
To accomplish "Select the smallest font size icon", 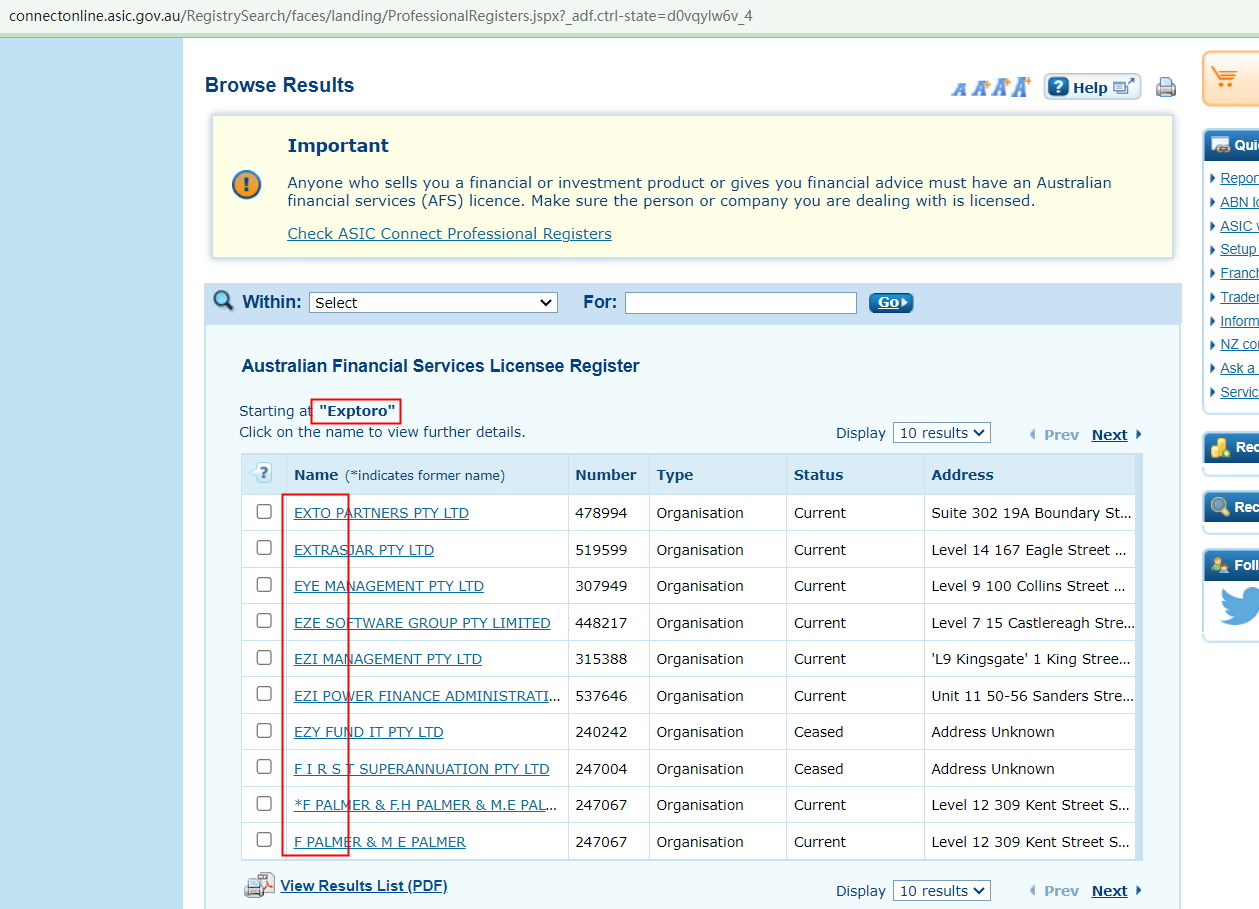I will [x=959, y=89].
